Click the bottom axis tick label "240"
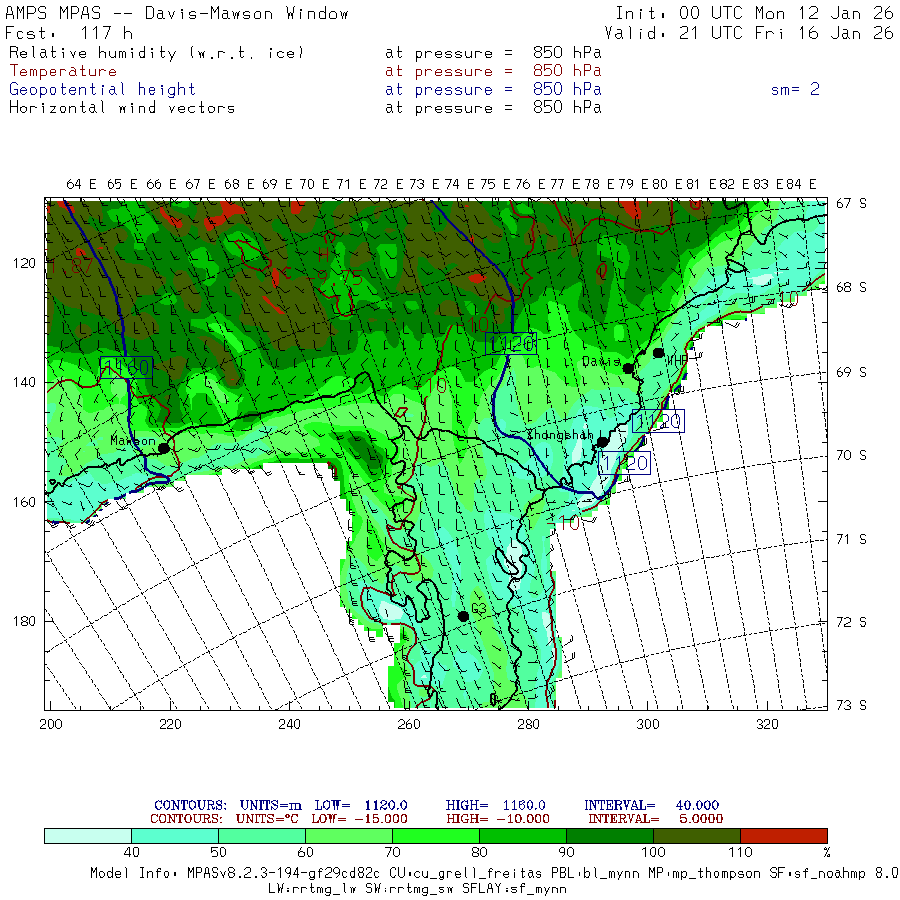 click(289, 724)
